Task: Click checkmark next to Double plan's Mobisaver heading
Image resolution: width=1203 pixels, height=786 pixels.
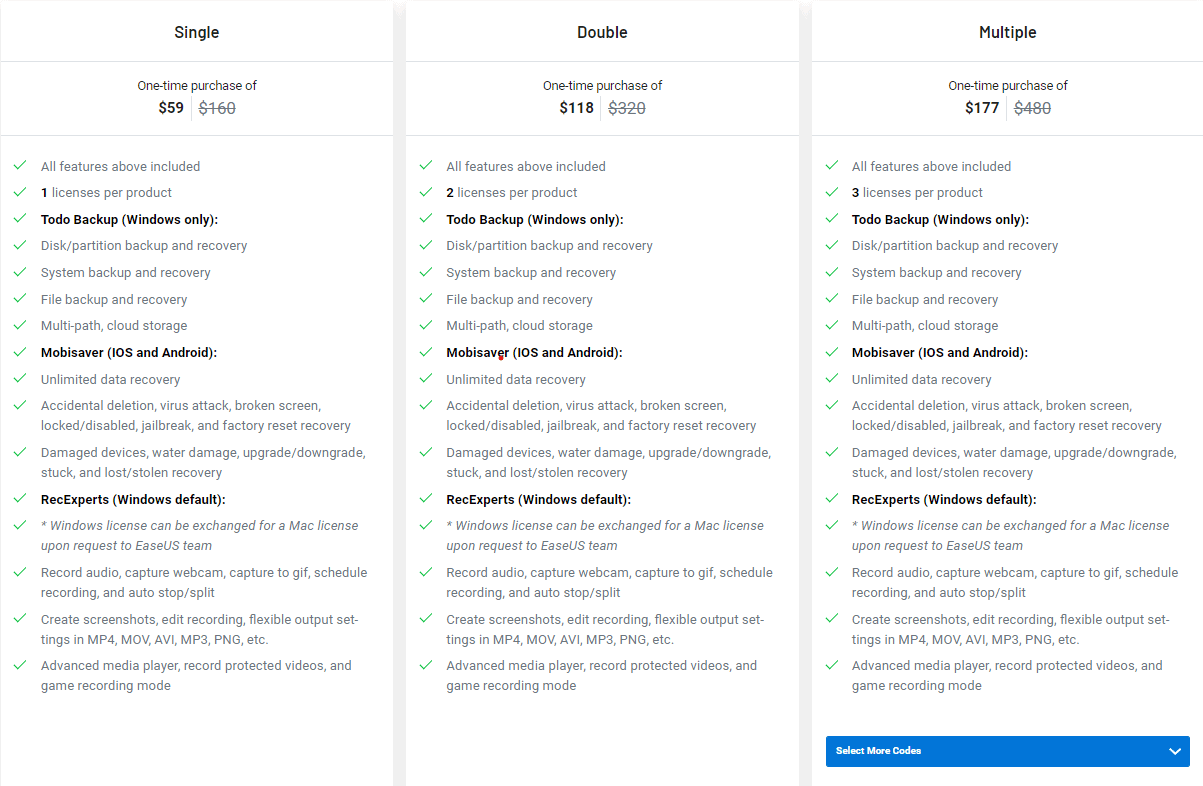Action: (x=426, y=351)
